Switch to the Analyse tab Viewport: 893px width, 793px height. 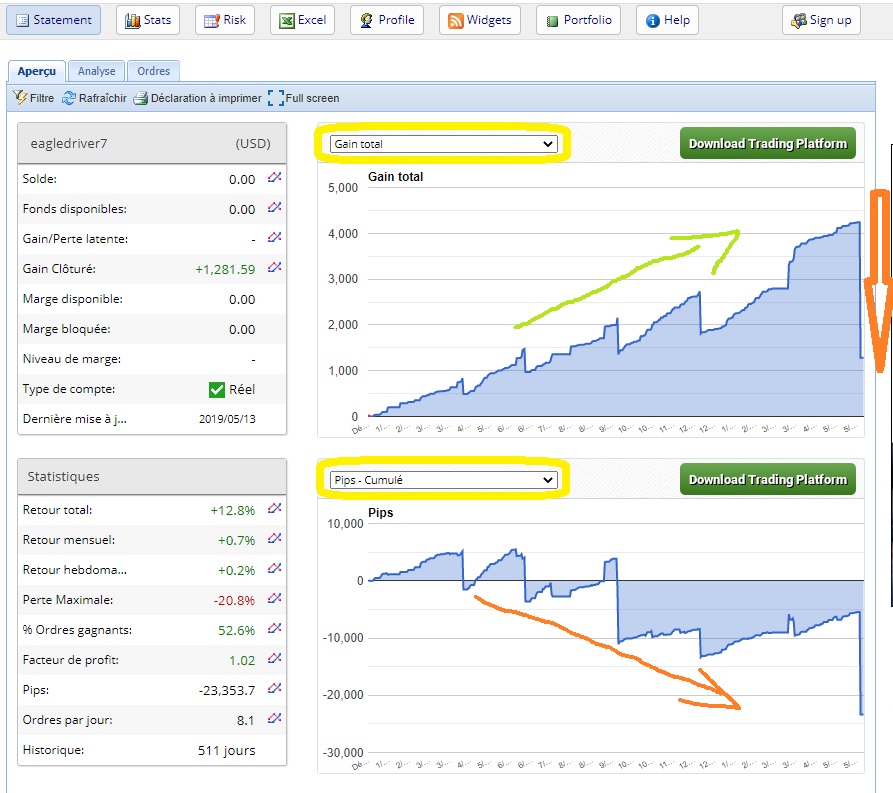pyautogui.click(x=97, y=71)
